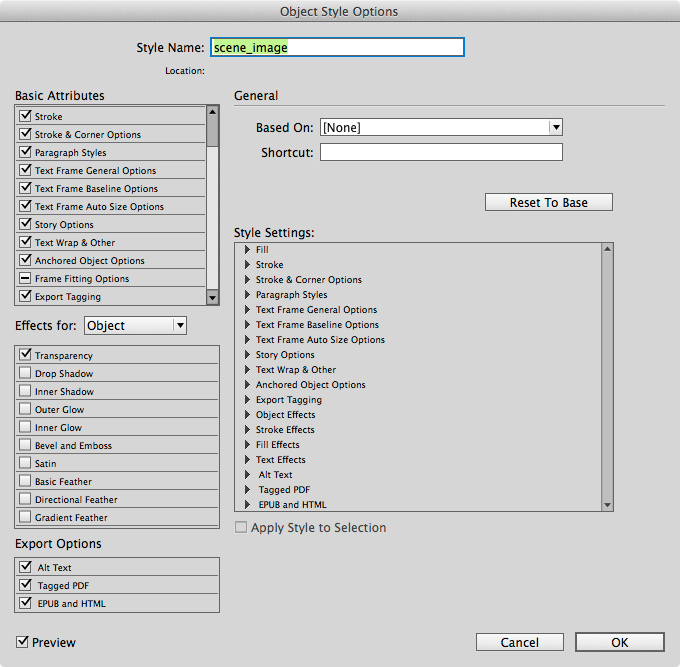680x667 pixels.
Task: Confirm with the OK button
Action: (x=620, y=642)
